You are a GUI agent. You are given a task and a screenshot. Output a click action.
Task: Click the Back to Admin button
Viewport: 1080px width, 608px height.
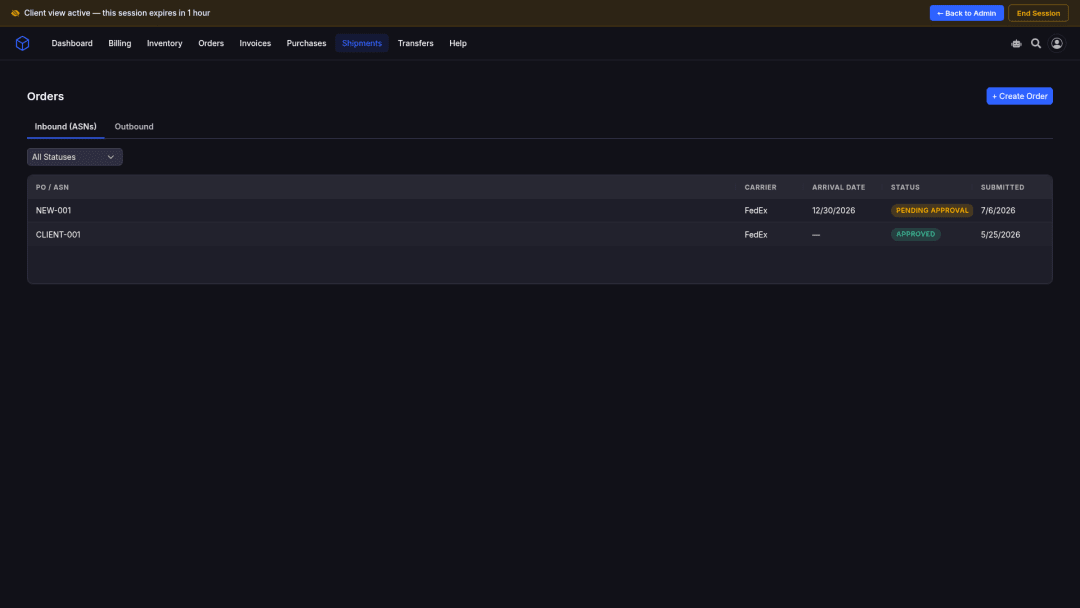pos(966,13)
